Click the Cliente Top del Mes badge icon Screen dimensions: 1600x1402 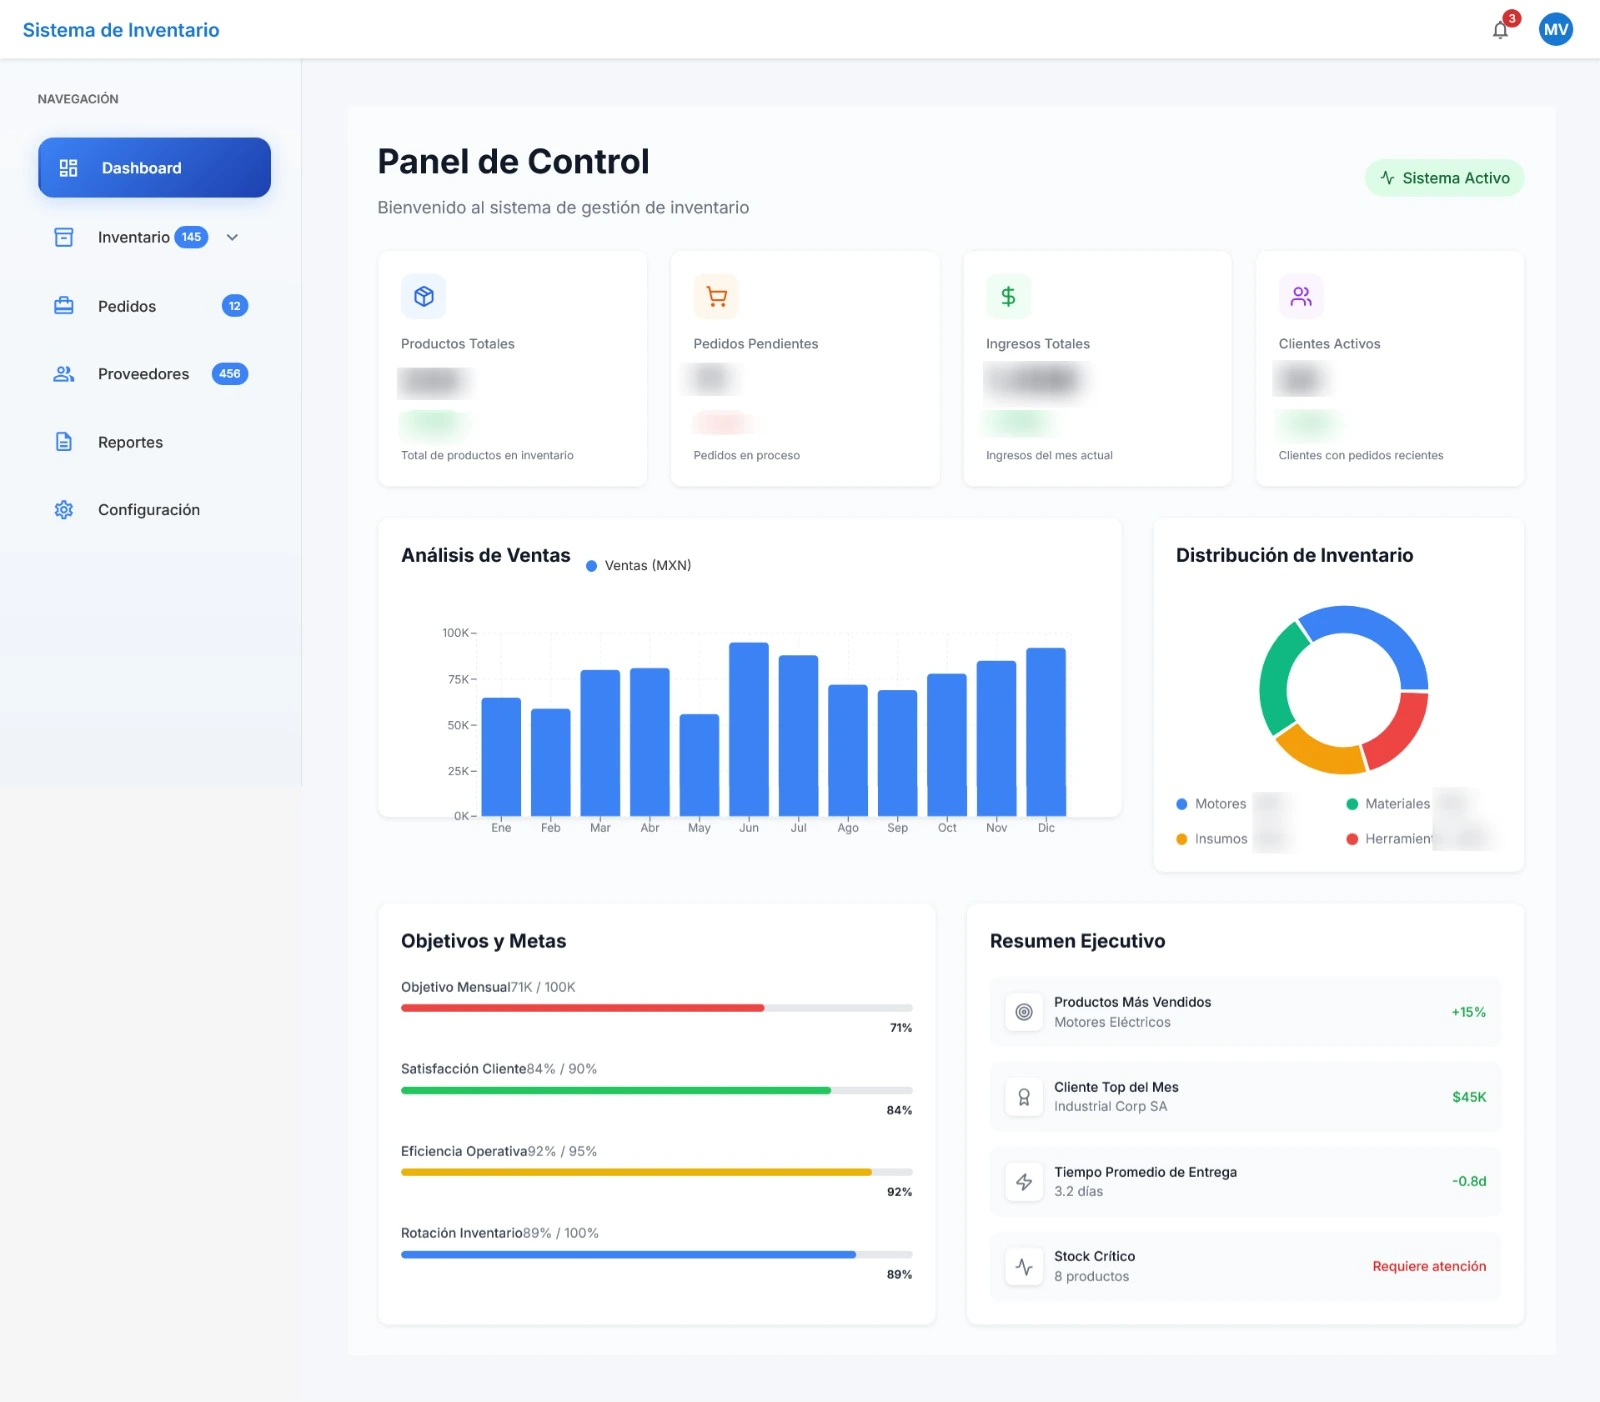click(x=1024, y=1096)
